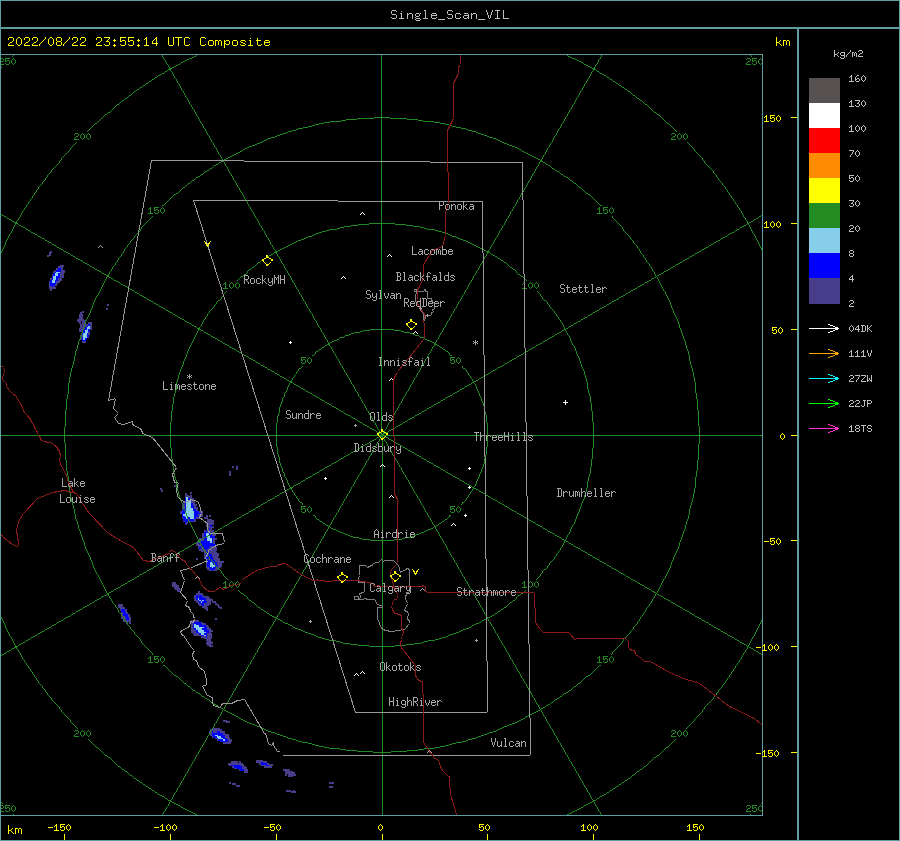Click the Stettler city label

[583, 289]
